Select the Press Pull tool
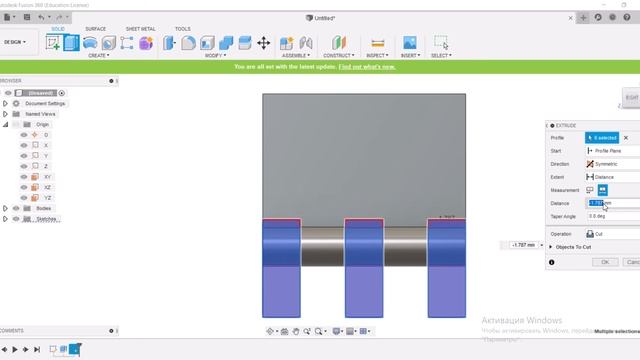The width and height of the screenshot is (640, 360). click(x=169, y=43)
